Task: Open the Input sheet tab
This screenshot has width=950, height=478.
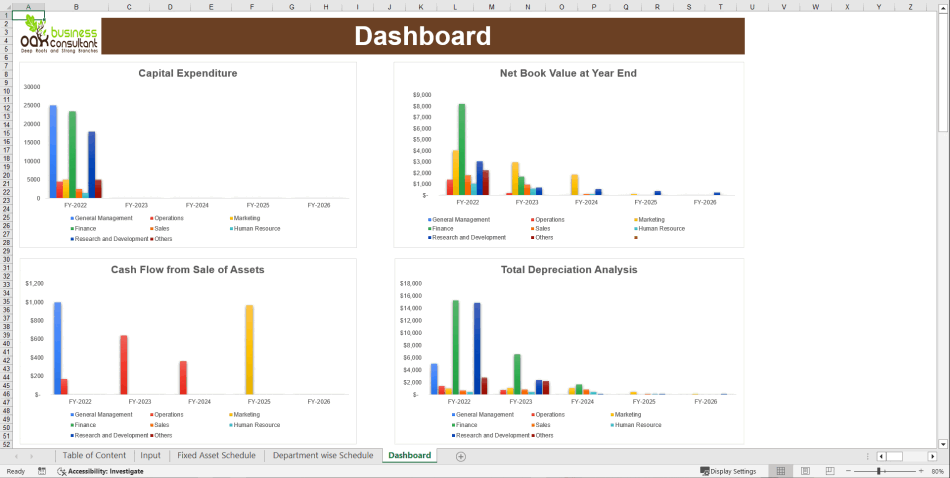Action: [150, 456]
